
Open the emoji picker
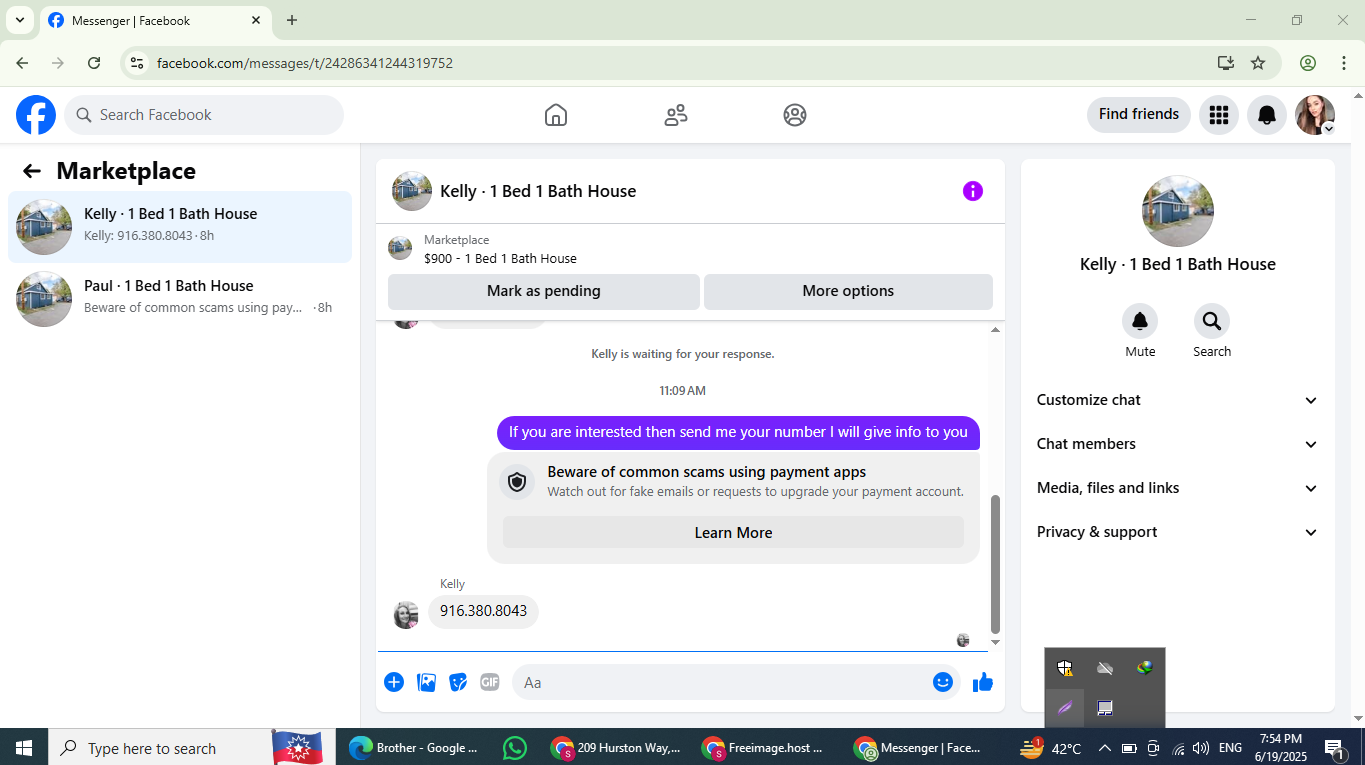tap(943, 682)
